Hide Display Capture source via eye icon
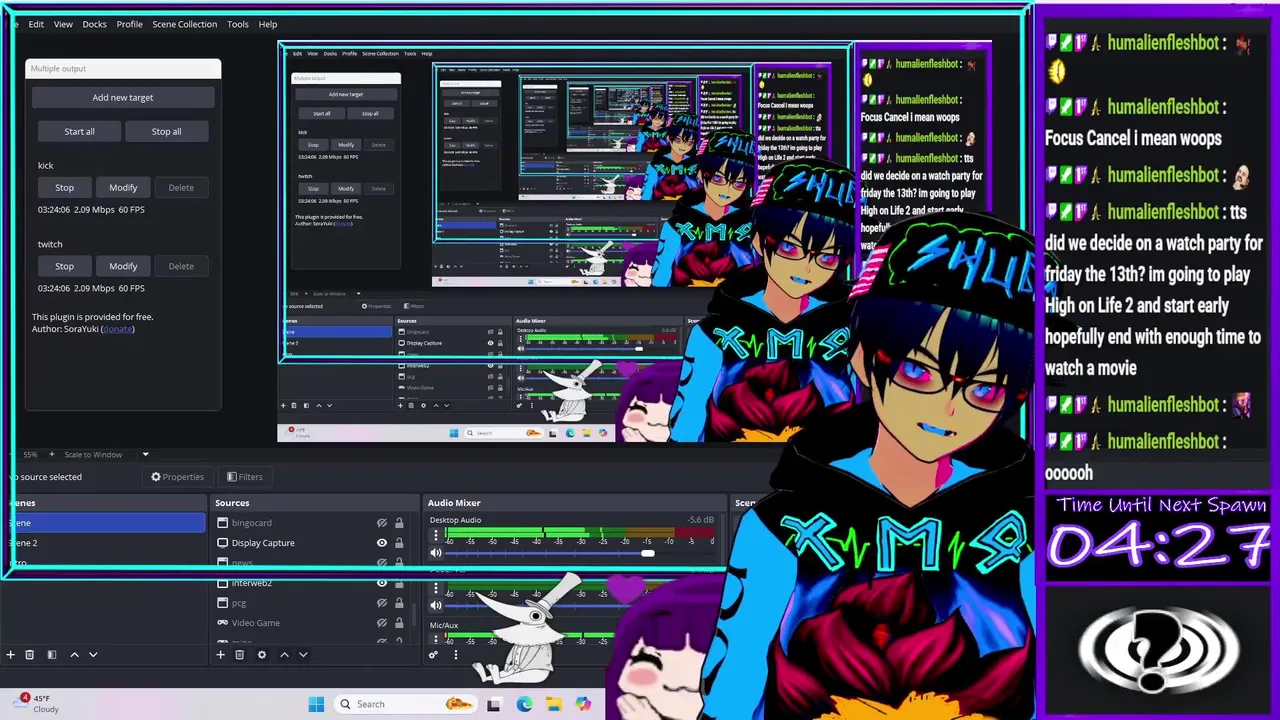Image resolution: width=1280 pixels, height=720 pixels. pyautogui.click(x=381, y=543)
